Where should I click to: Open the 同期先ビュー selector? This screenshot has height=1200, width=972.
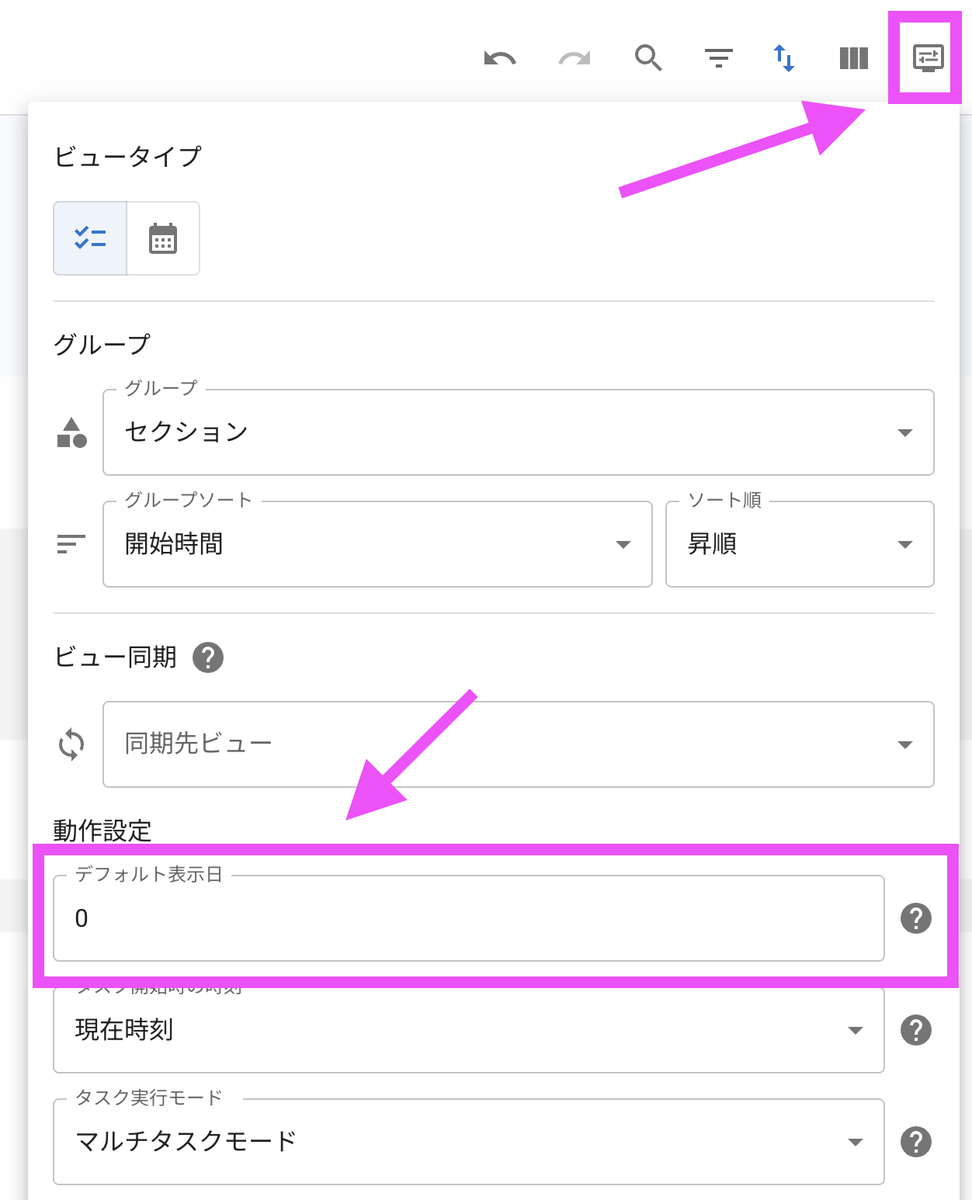point(518,744)
